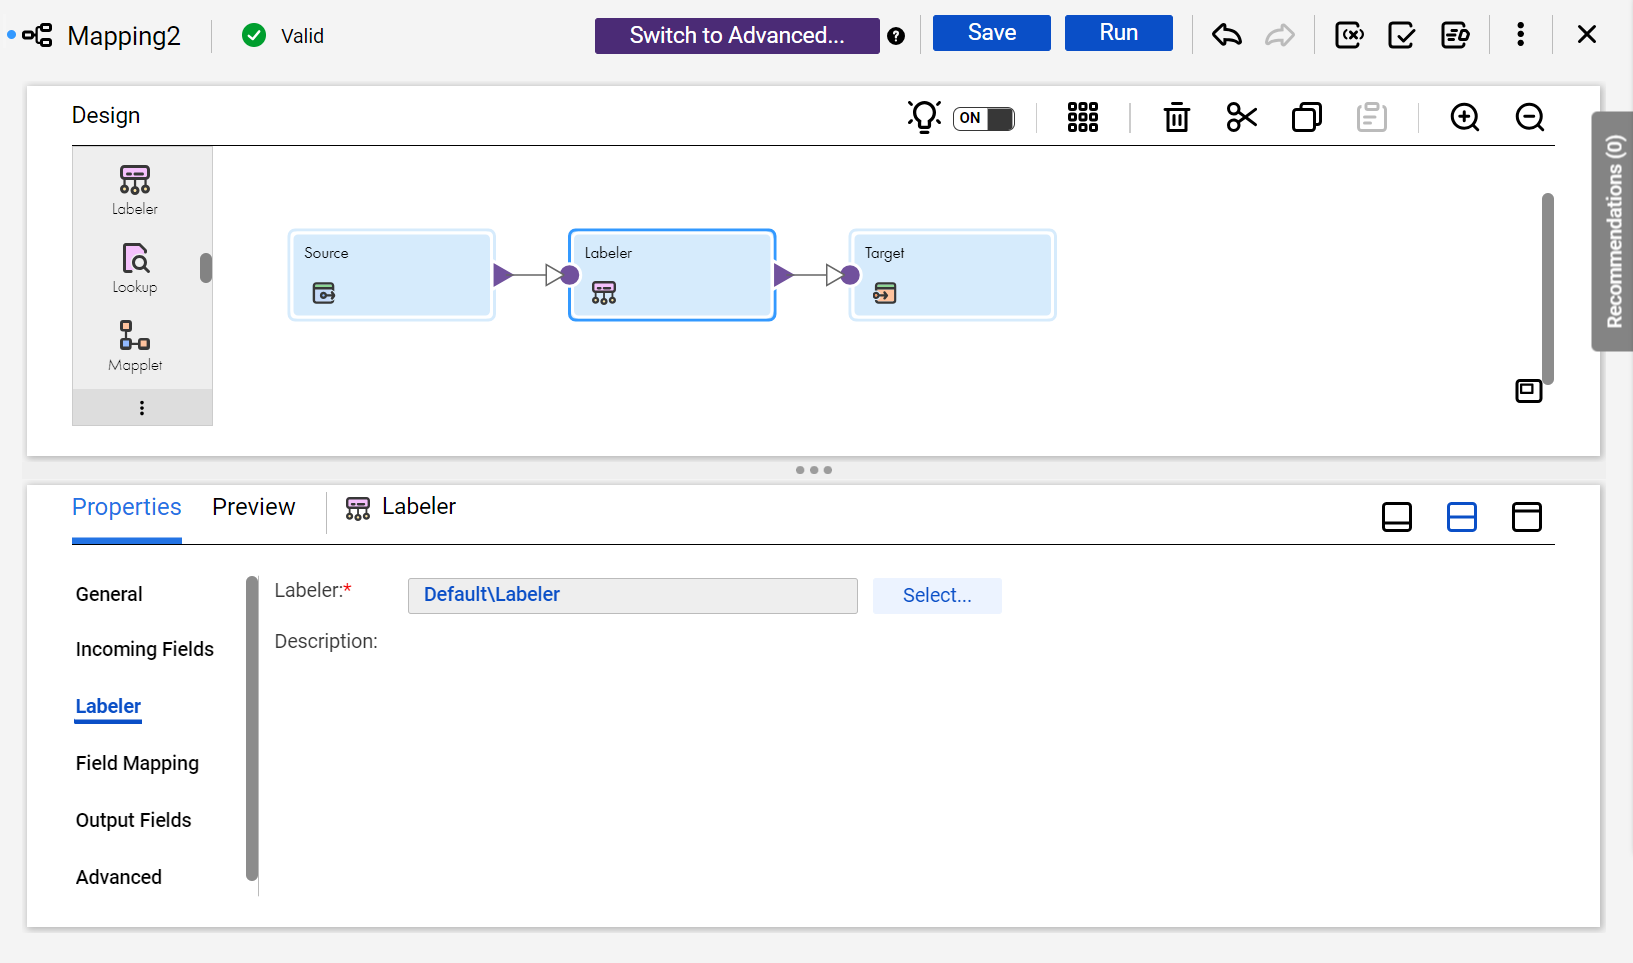Viewport: 1633px width, 963px height.
Task: Expand the palette more options dots
Action: click(142, 408)
